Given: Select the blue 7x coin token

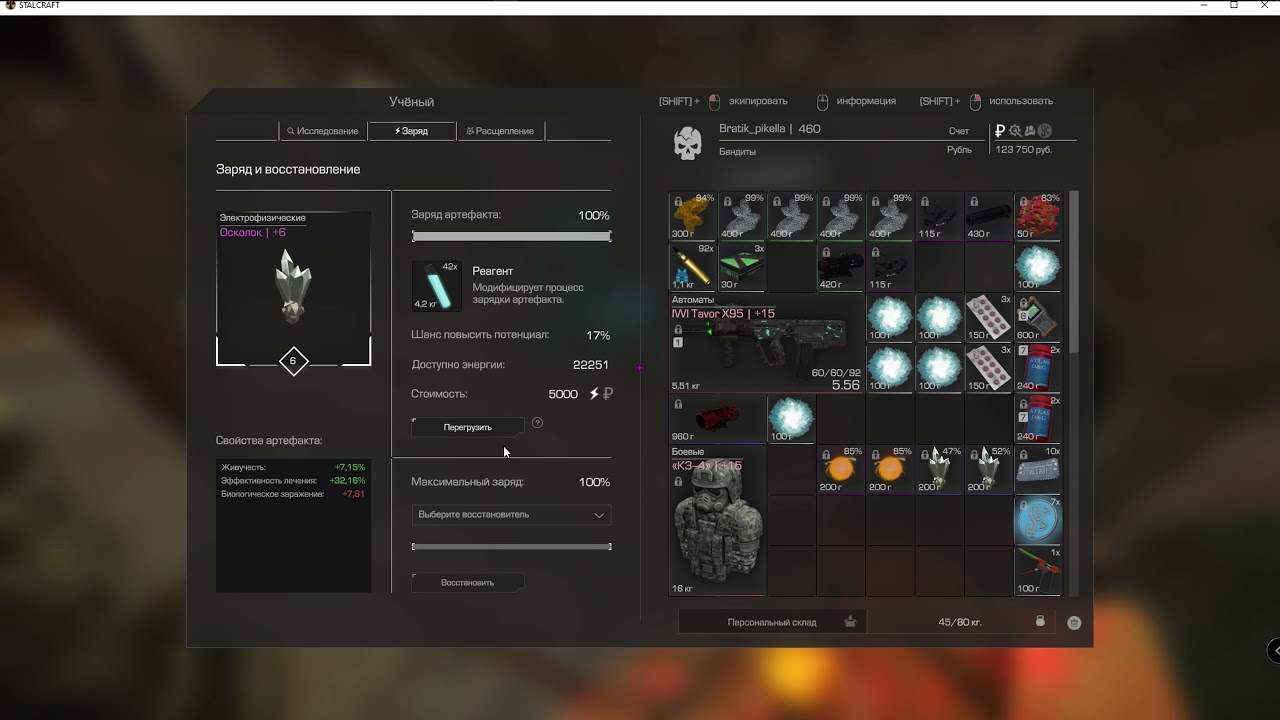Looking at the screenshot, I should pyautogui.click(x=1038, y=521).
